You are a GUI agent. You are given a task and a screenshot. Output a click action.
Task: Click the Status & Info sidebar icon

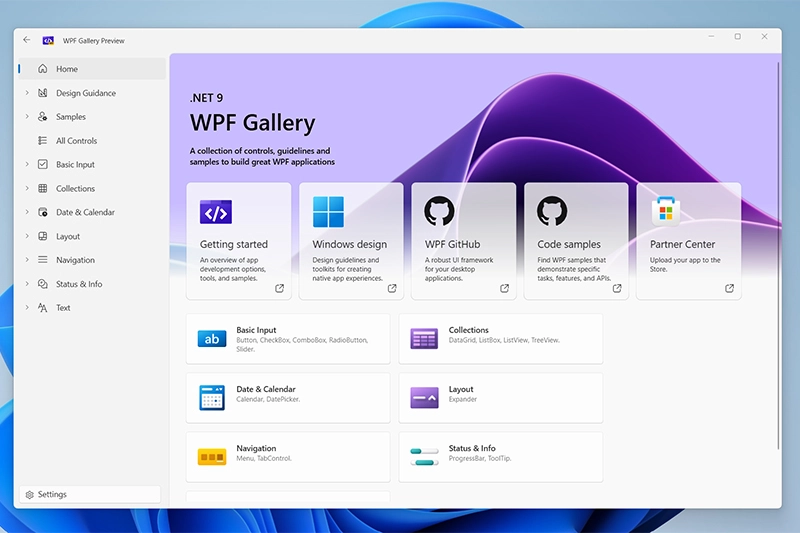43,284
